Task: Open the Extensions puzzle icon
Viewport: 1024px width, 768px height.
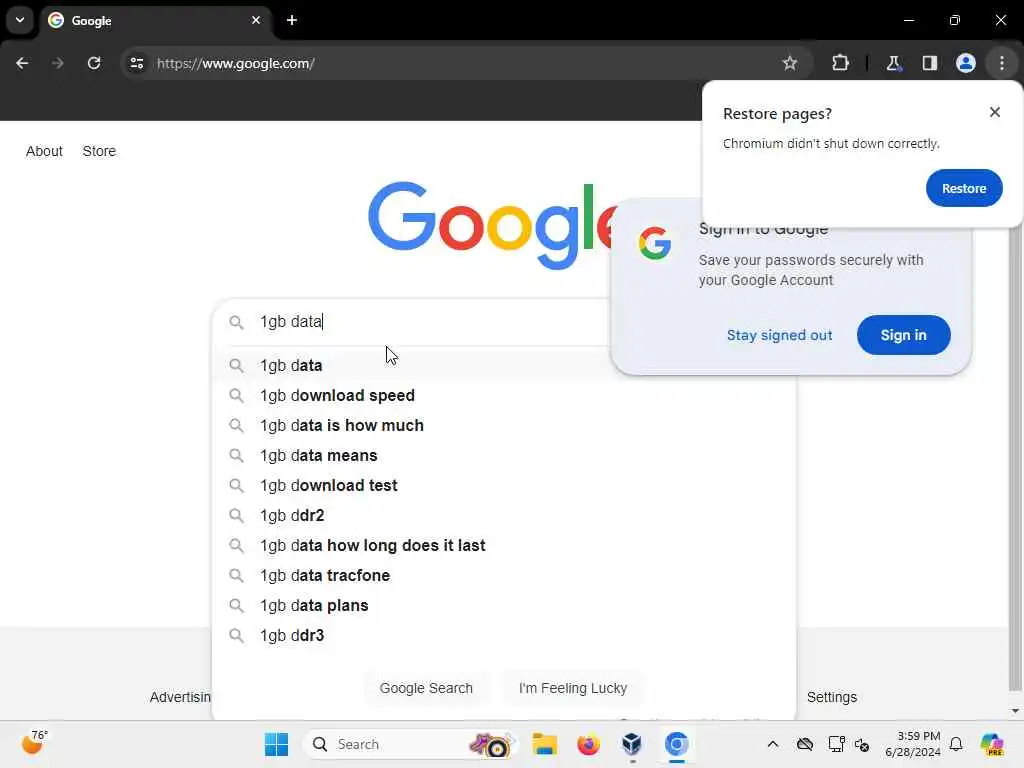Action: (x=840, y=63)
